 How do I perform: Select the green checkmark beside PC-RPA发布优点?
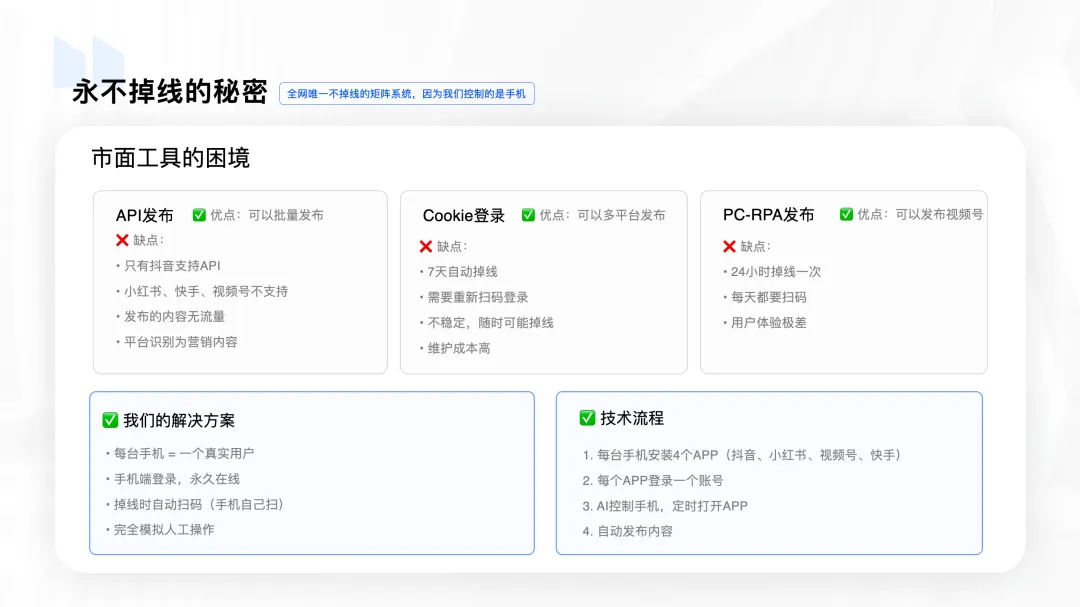pyautogui.click(x=845, y=214)
